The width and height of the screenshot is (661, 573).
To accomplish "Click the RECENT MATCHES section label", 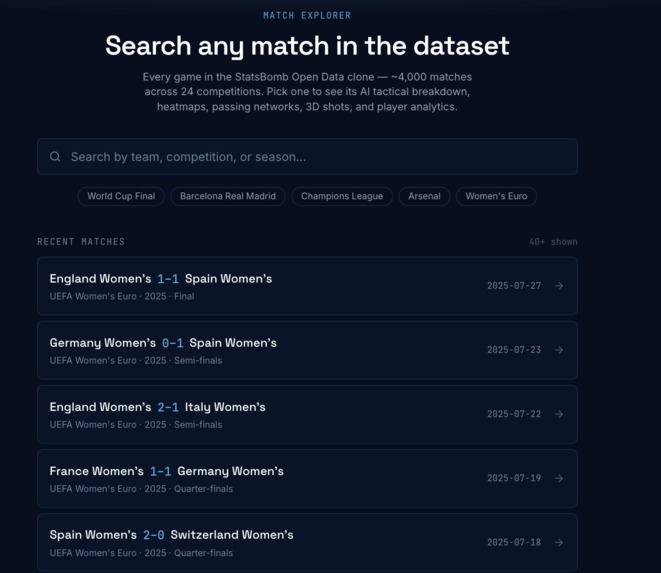I will point(81,242).
